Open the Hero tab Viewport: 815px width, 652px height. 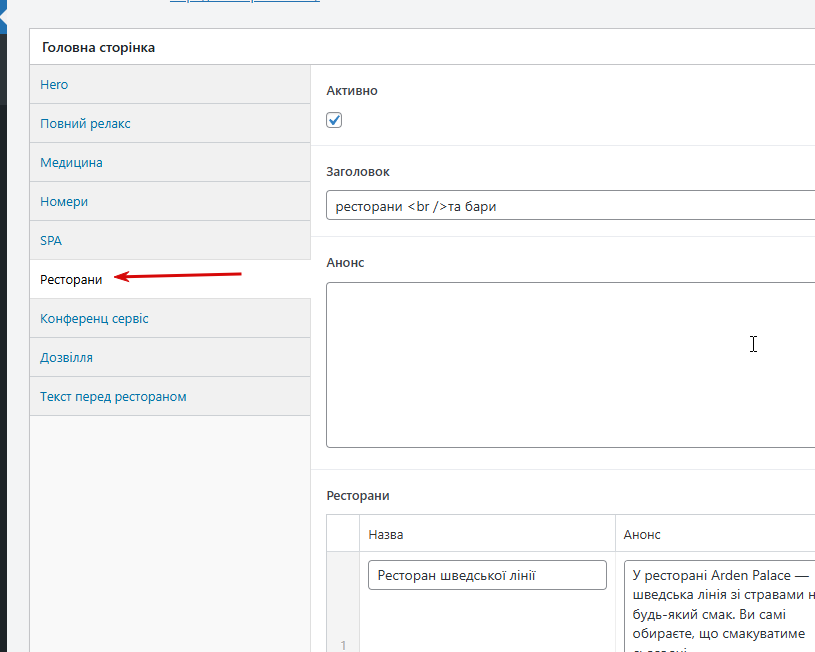click(170, 84)
